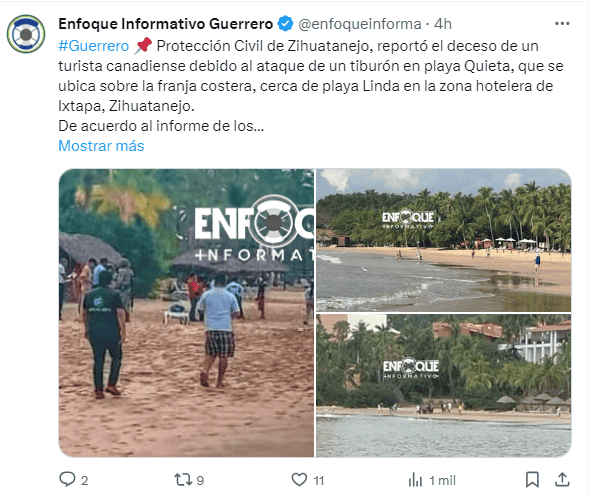Click the @enfoqueinforma handle

[360, 24]
